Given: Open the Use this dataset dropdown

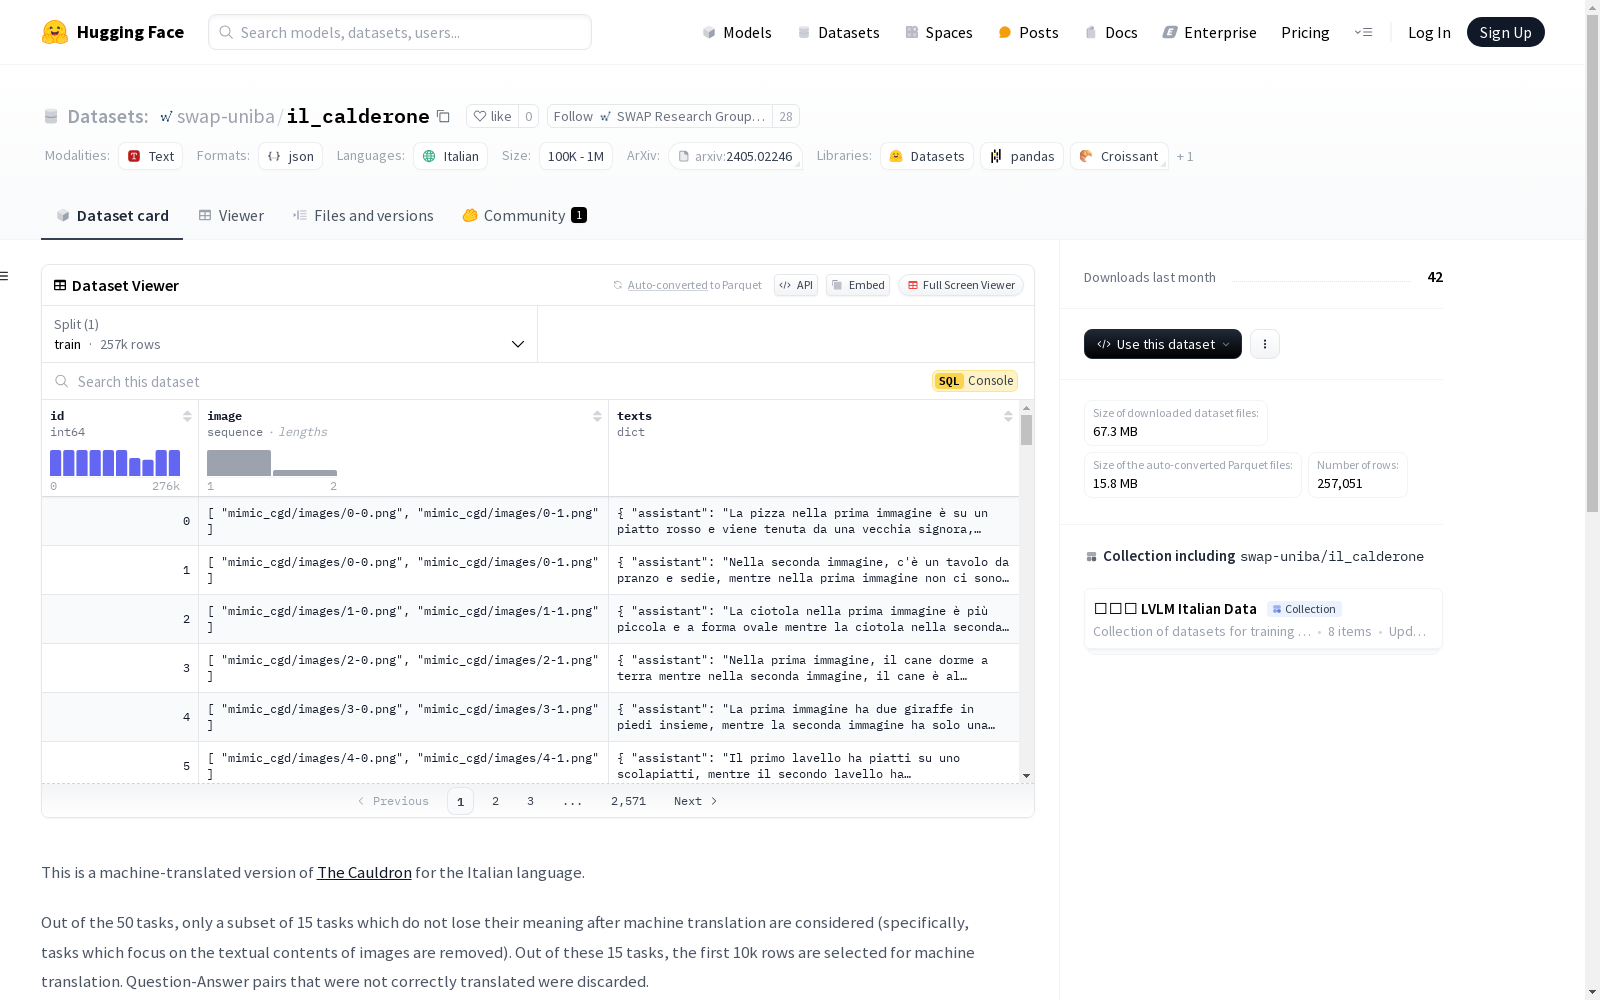Looking at the screenshot, I should coord(1163,344).
